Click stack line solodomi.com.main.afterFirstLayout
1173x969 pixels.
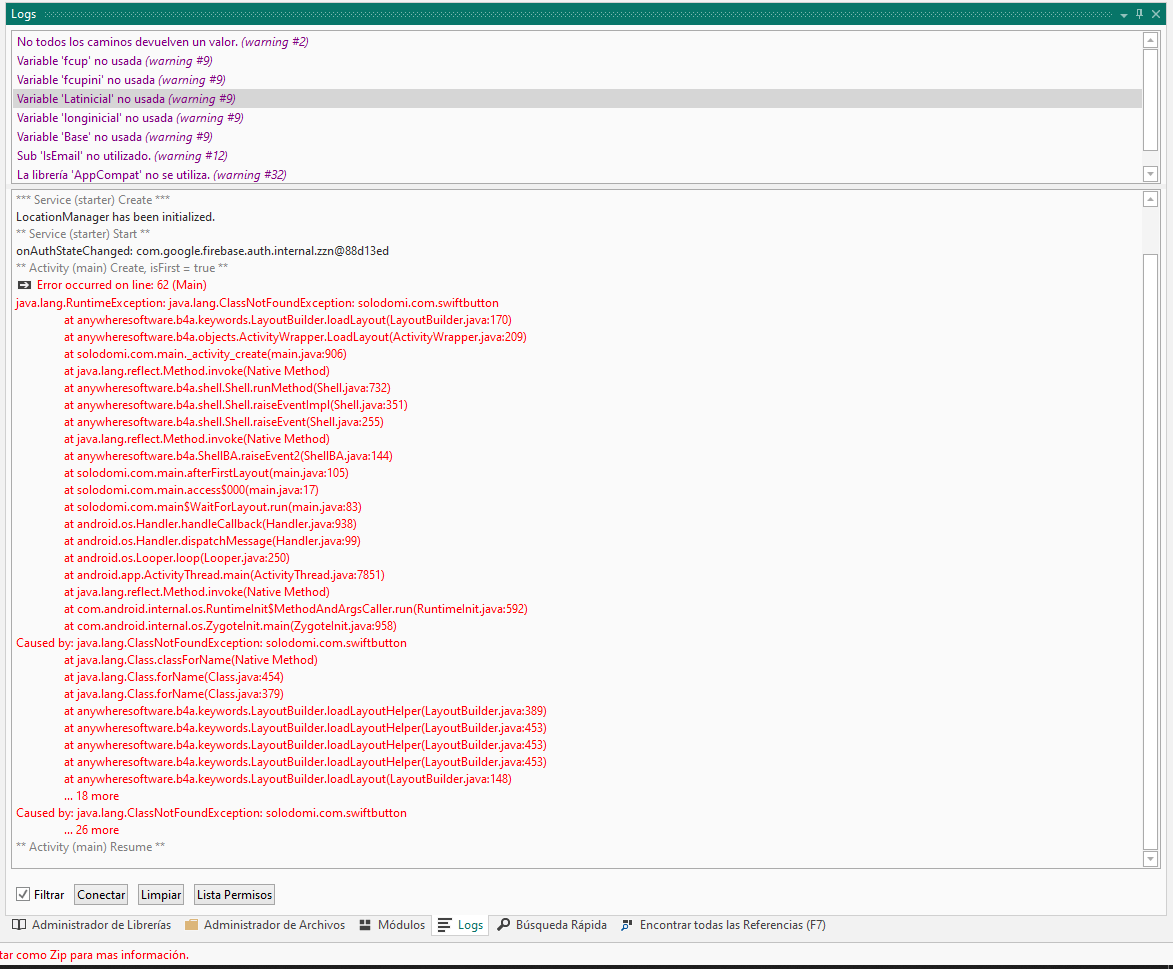[206, 473]
